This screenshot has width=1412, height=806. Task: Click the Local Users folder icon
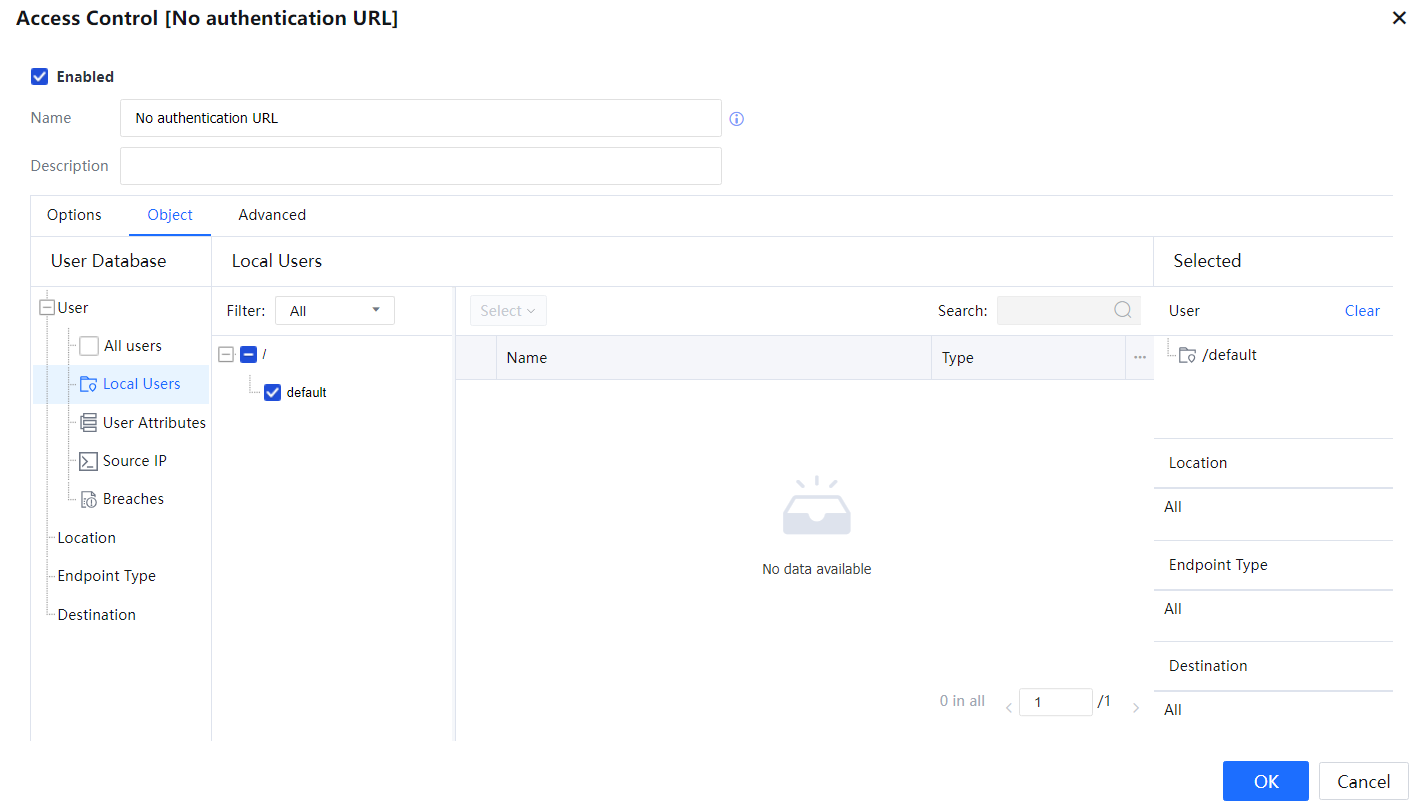coord(88,384)
